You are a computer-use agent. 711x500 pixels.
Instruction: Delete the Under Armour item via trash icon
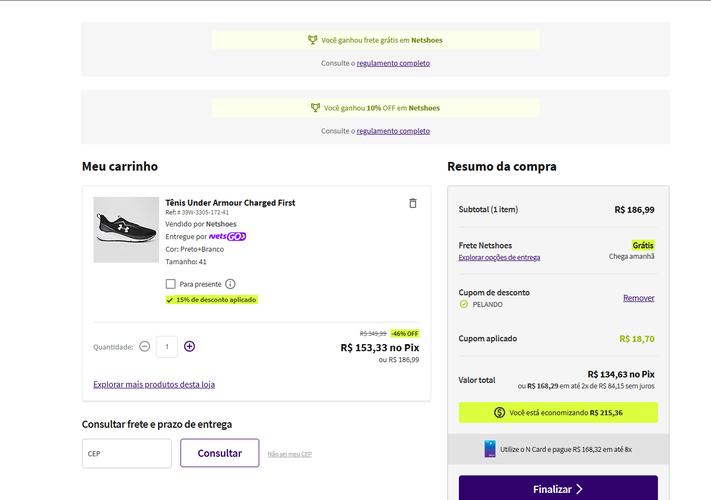412,203
